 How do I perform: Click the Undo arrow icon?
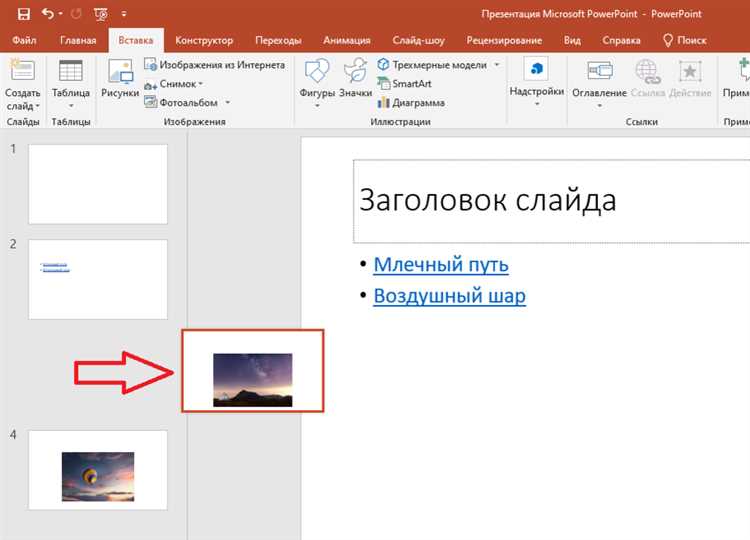tap(47, 13)
